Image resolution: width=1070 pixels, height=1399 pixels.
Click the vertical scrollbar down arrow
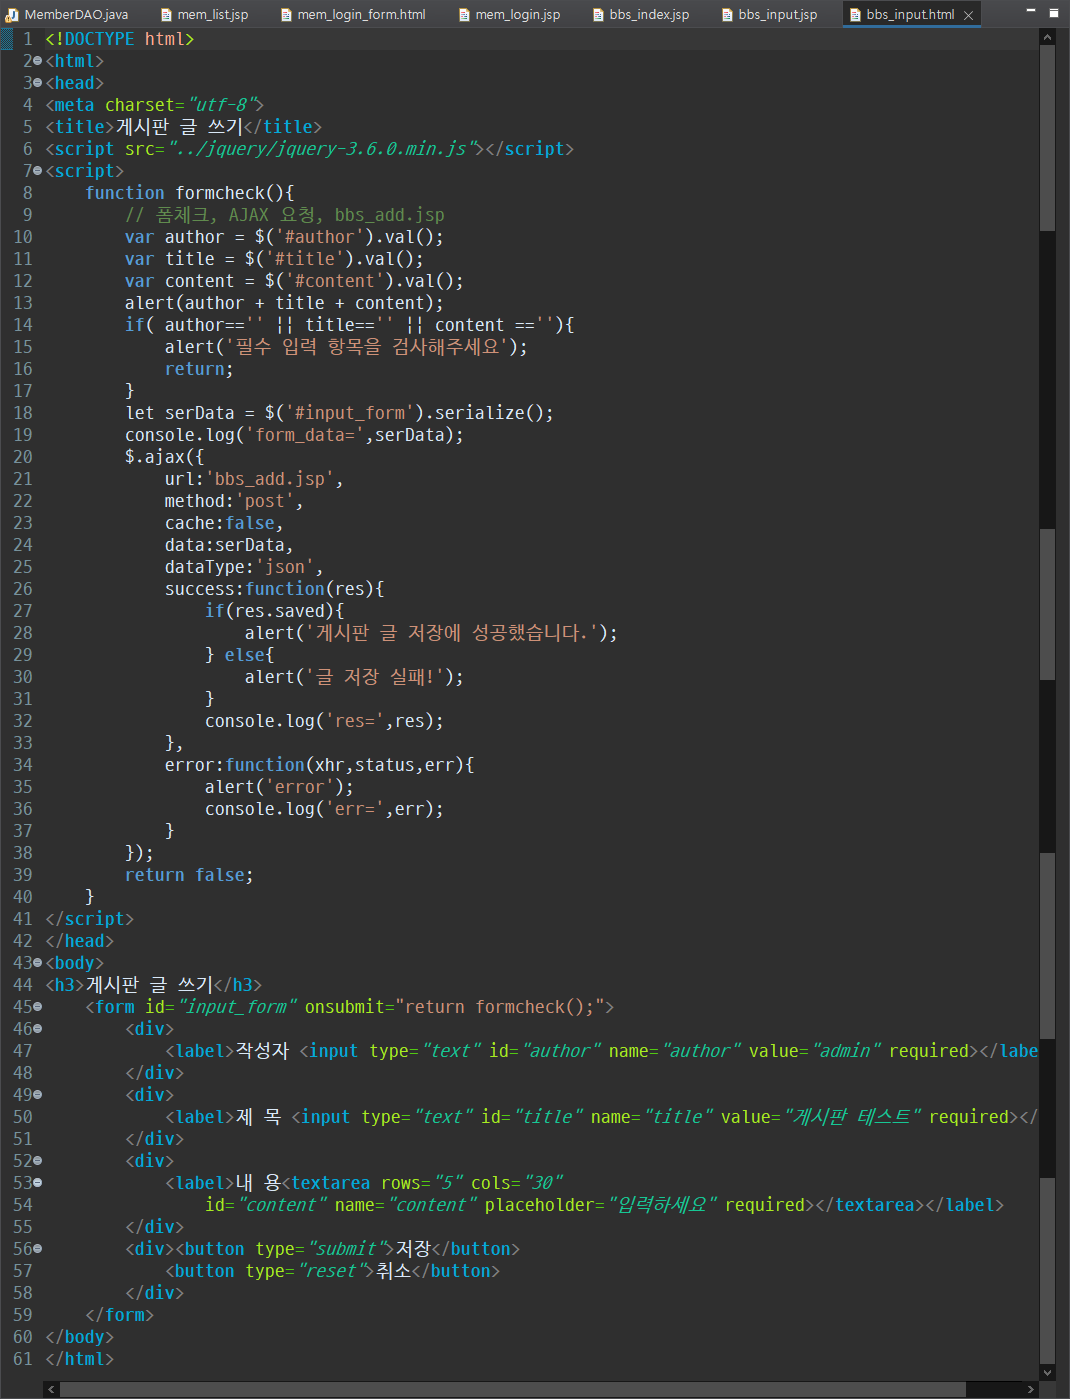pos(1047,1372)
